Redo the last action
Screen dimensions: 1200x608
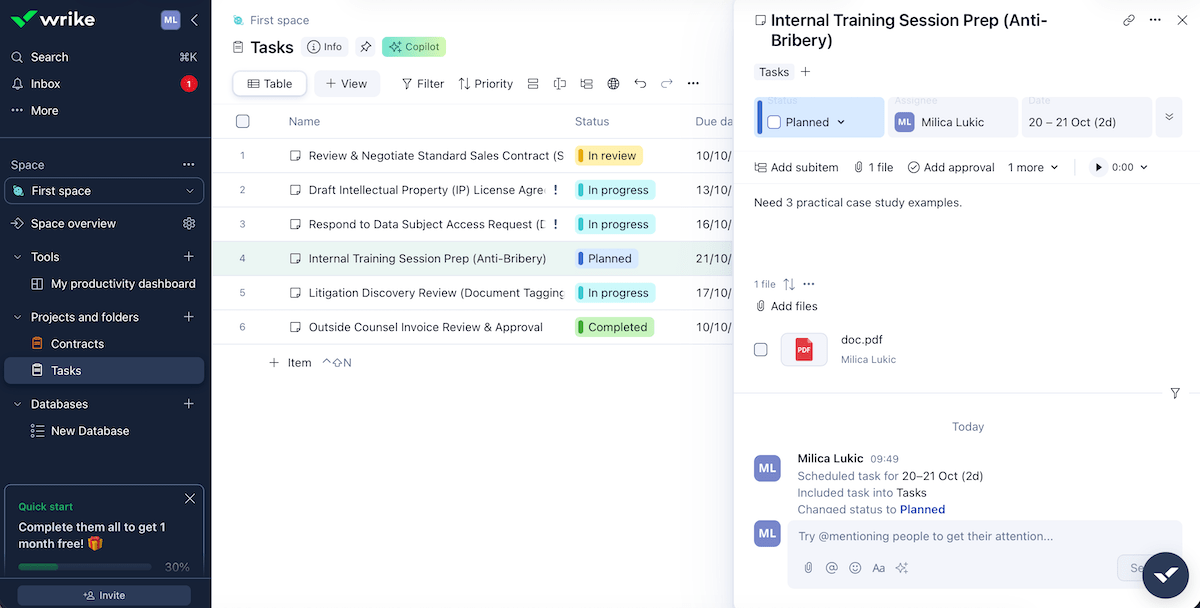667,84
